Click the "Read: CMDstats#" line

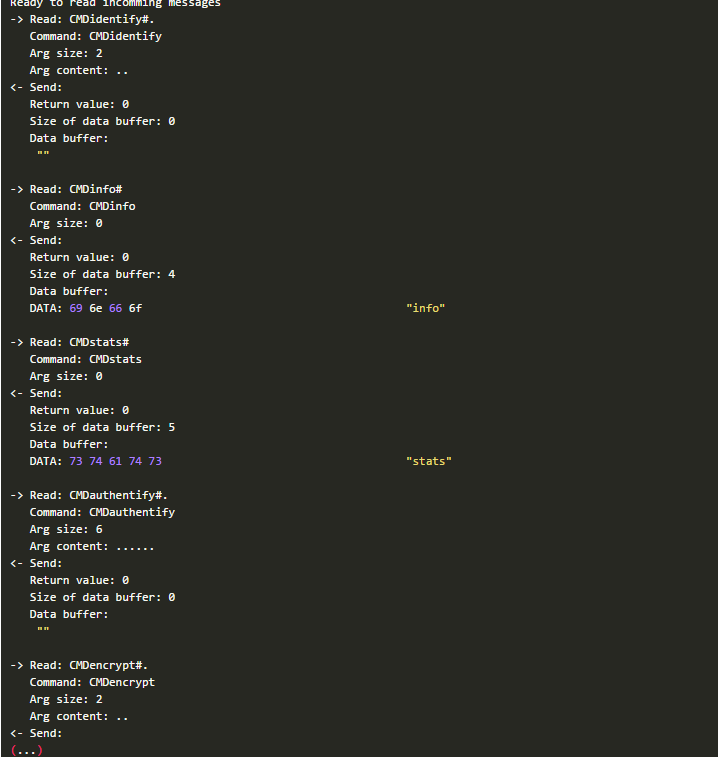click(x=78, y=342)
